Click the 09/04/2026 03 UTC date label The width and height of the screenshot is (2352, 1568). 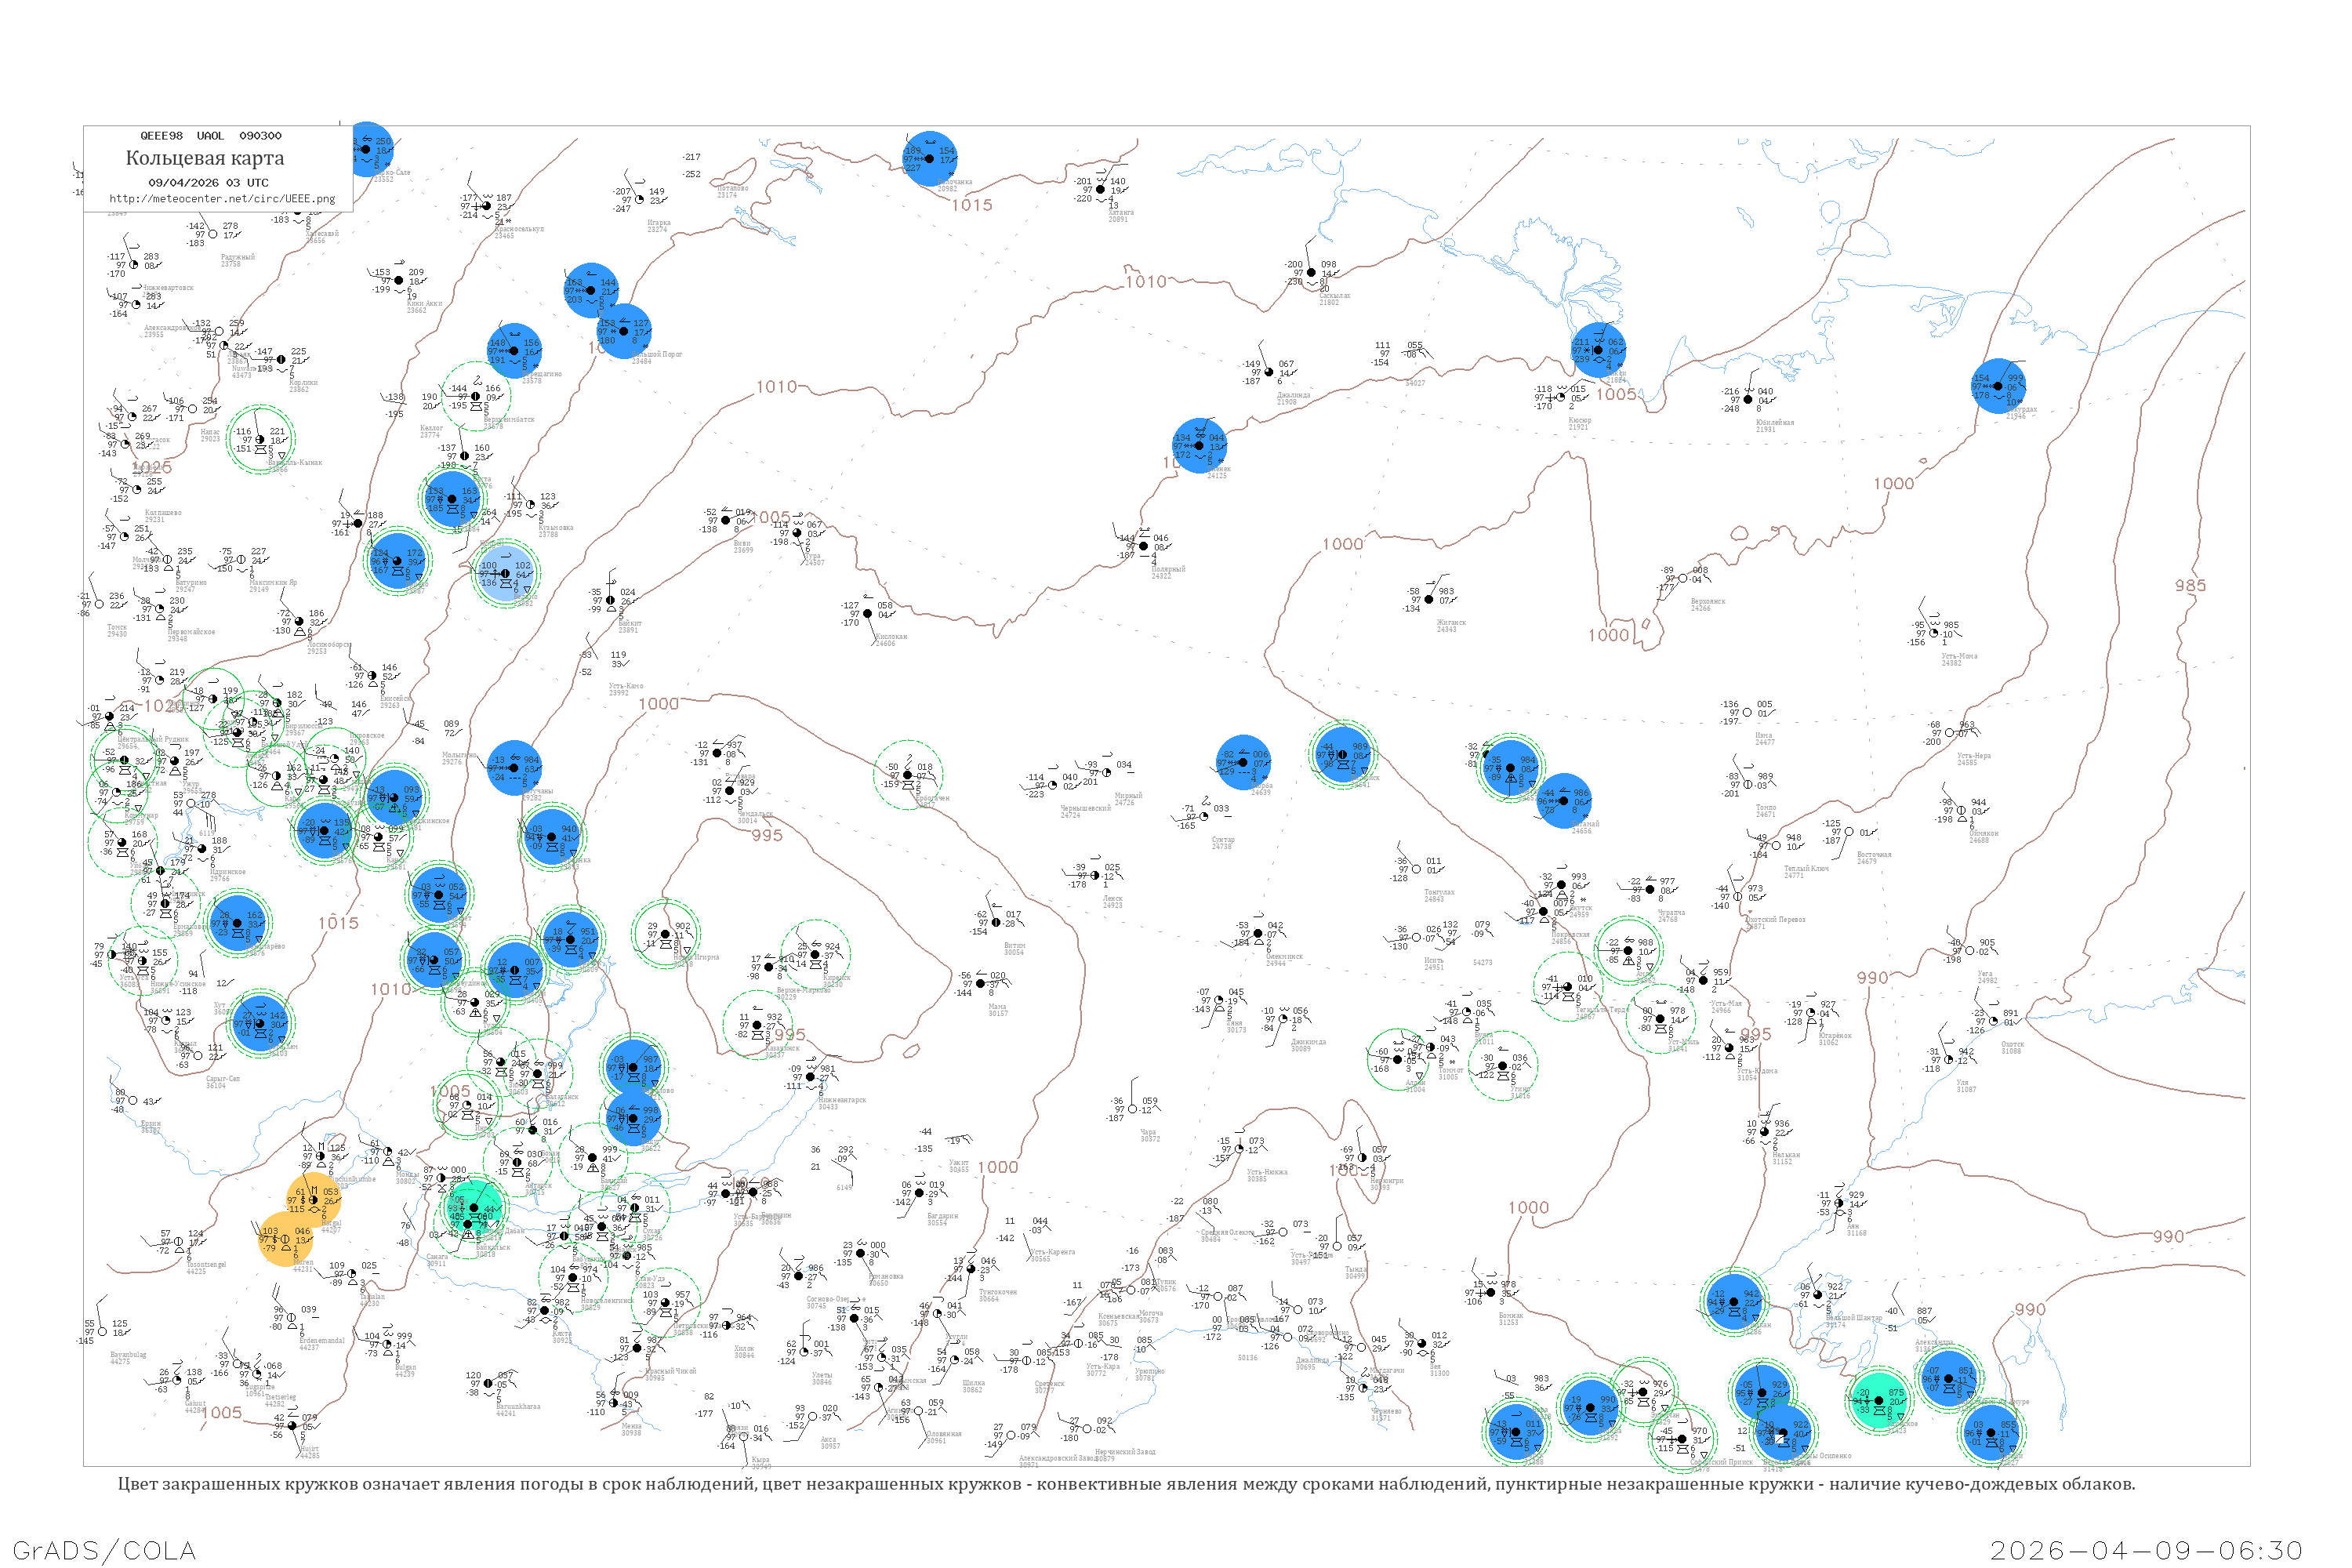(208, 183)
